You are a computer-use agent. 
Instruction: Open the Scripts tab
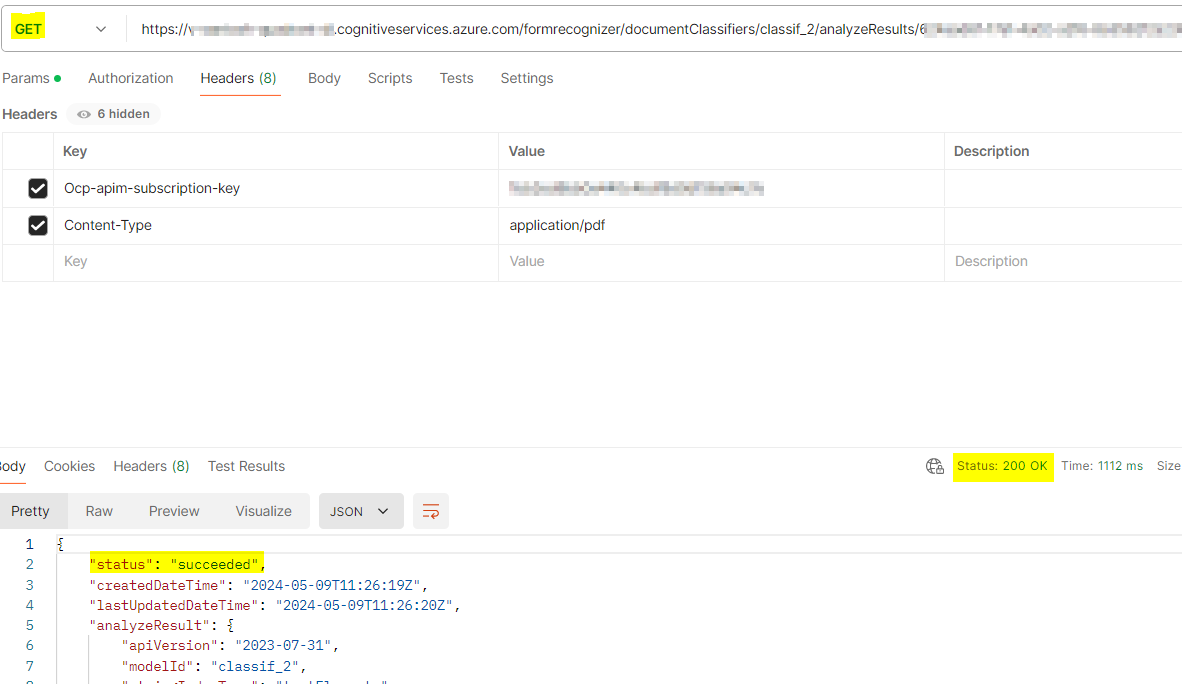(389, 78)
